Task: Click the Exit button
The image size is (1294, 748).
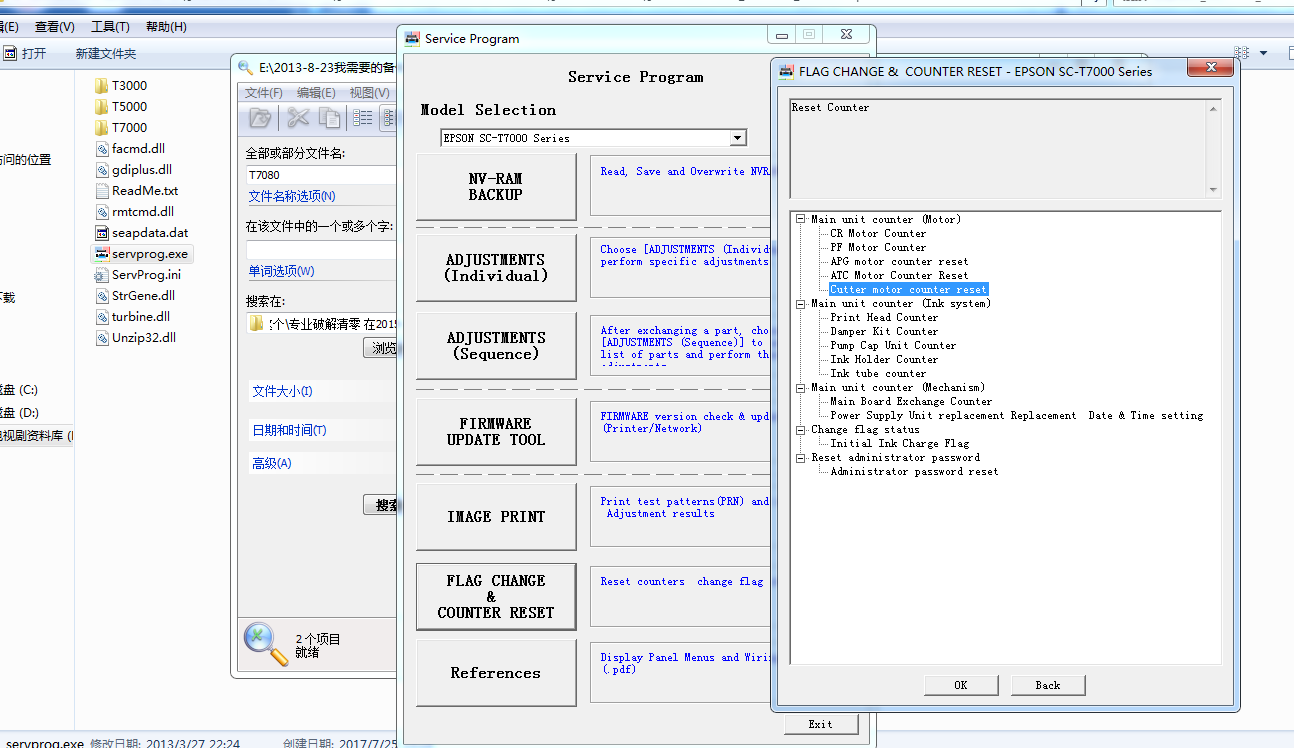Action: point(821,724)
